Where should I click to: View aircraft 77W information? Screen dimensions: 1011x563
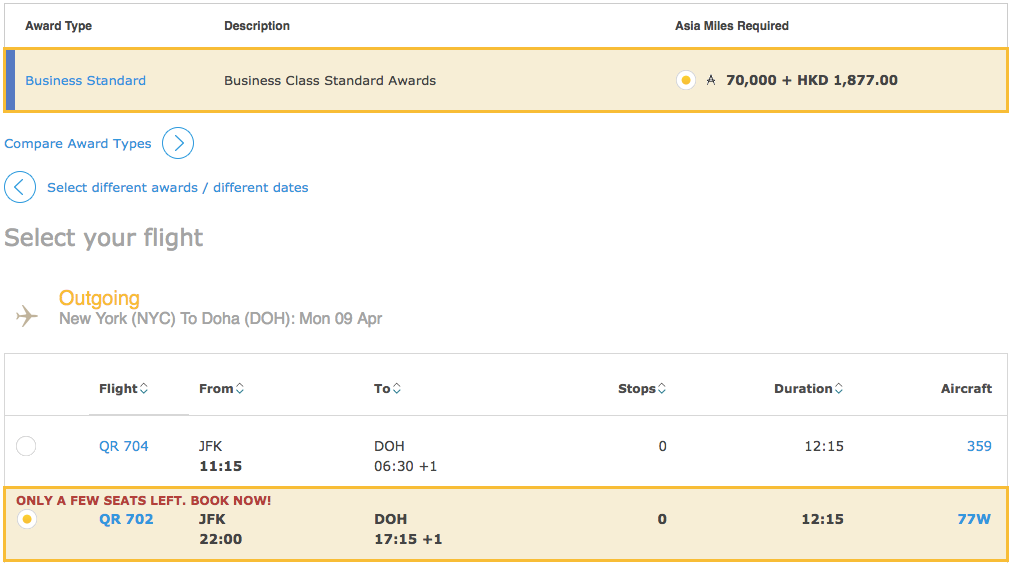tap(974, 520)
